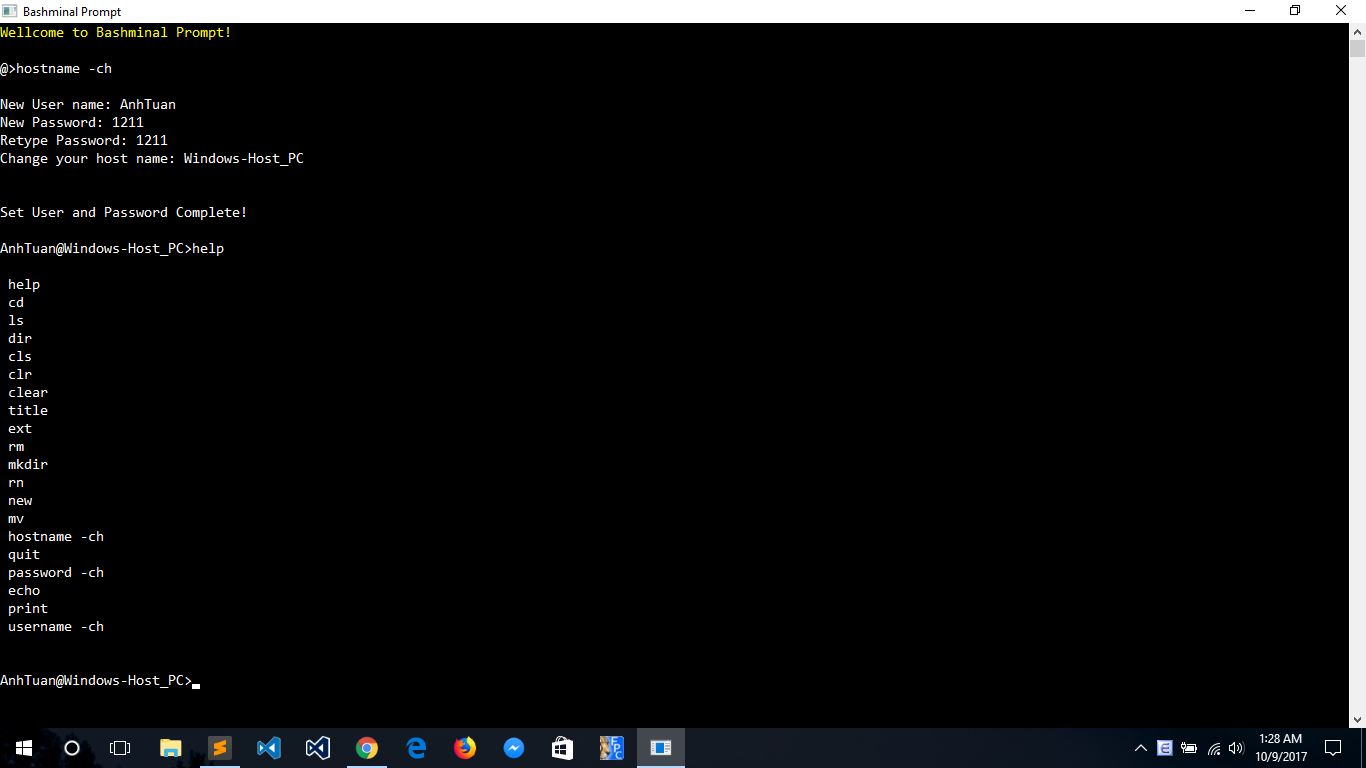Click 'echo' in the command list
1366x768 pixels.
click(24, 590)
